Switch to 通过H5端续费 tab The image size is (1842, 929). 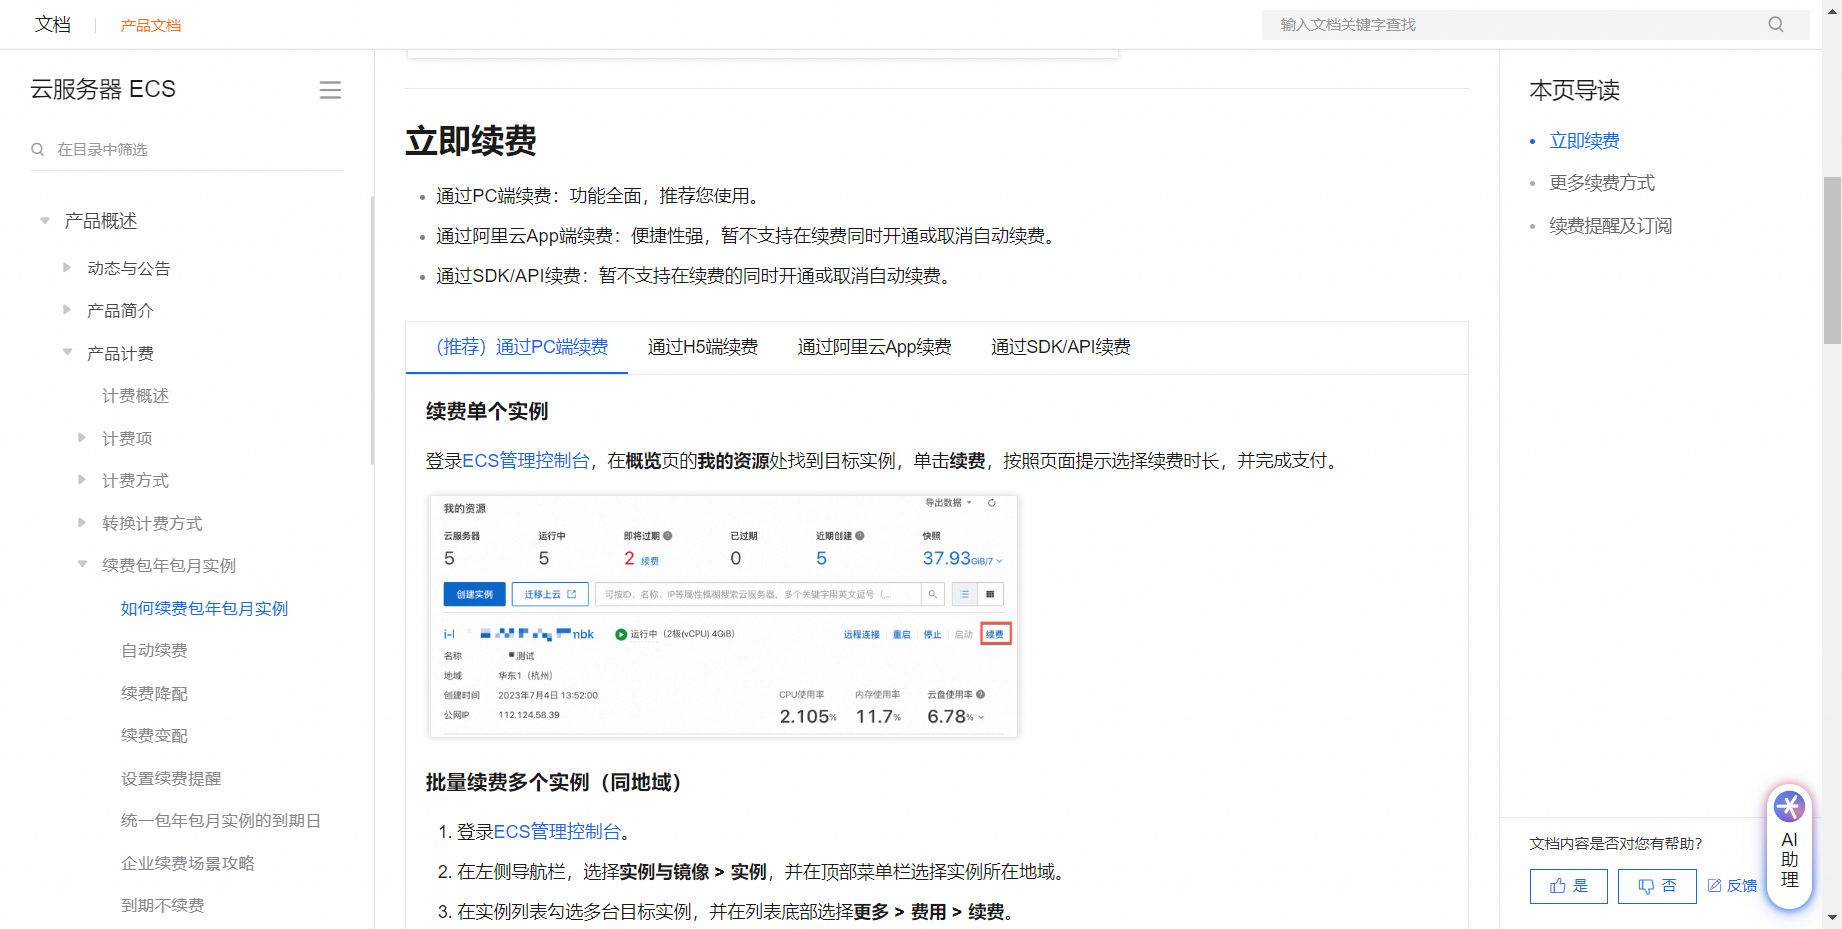(703, 347)
